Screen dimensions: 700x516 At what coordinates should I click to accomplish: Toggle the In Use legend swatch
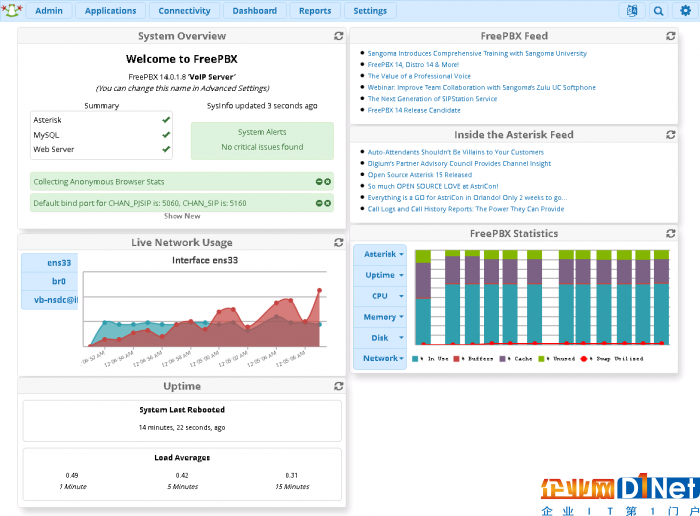(415, 359)
